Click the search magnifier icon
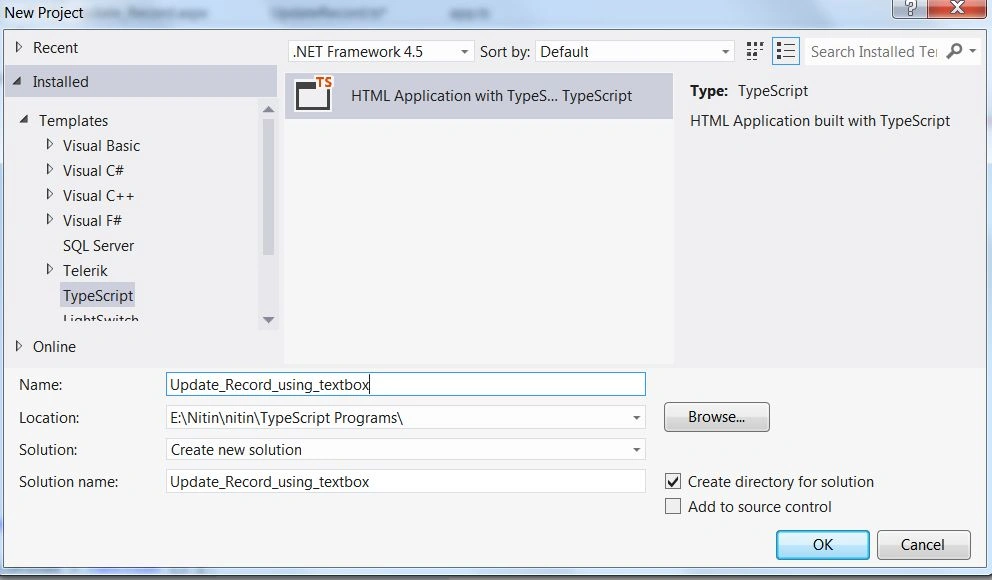 pos(953,51)
